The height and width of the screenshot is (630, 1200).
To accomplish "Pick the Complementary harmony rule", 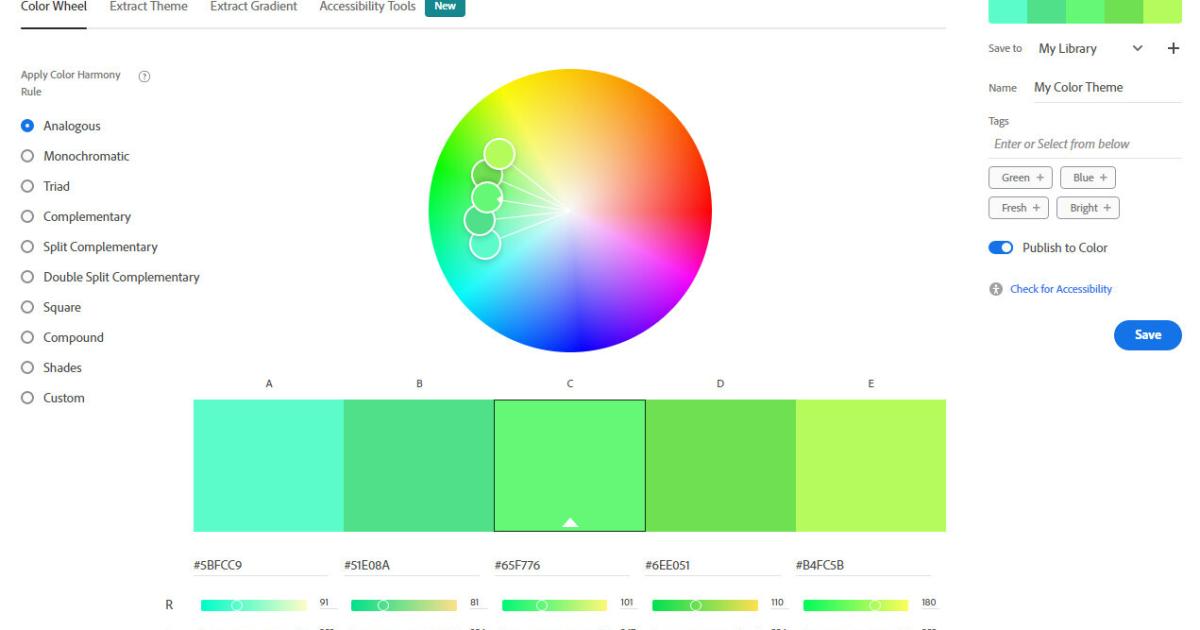I will 76,217.
